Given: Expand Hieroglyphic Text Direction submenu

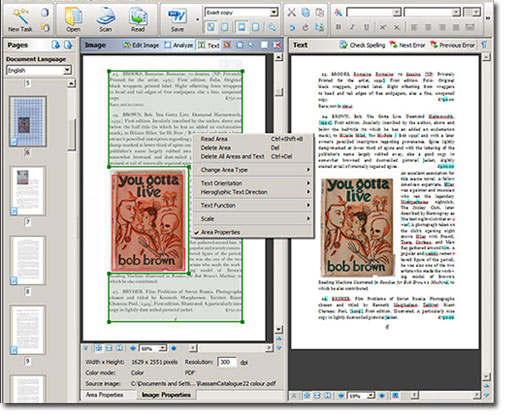Looking at the screenshot, I should click(253, 192).
